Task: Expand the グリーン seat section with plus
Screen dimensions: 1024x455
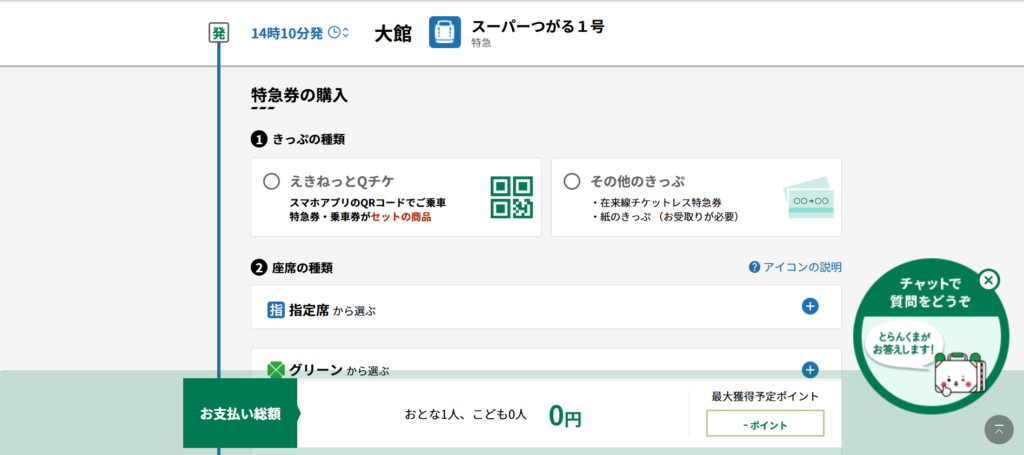Action: 810,369
